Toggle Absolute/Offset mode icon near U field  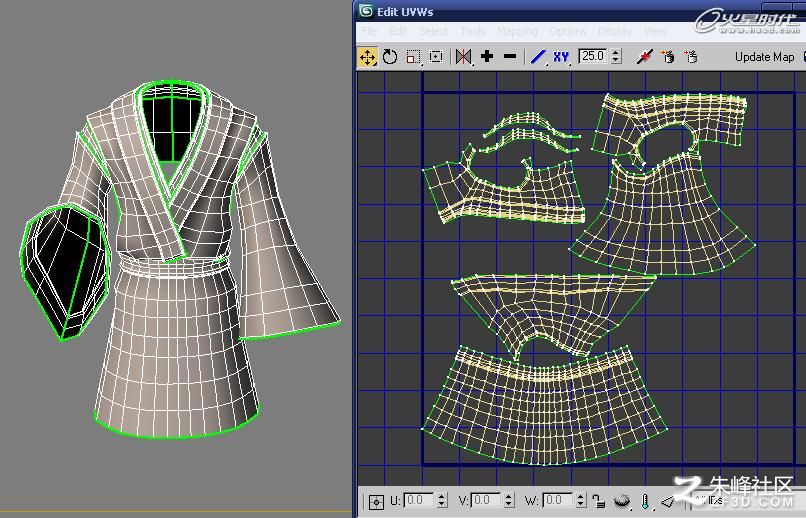[x=376, y=501]
